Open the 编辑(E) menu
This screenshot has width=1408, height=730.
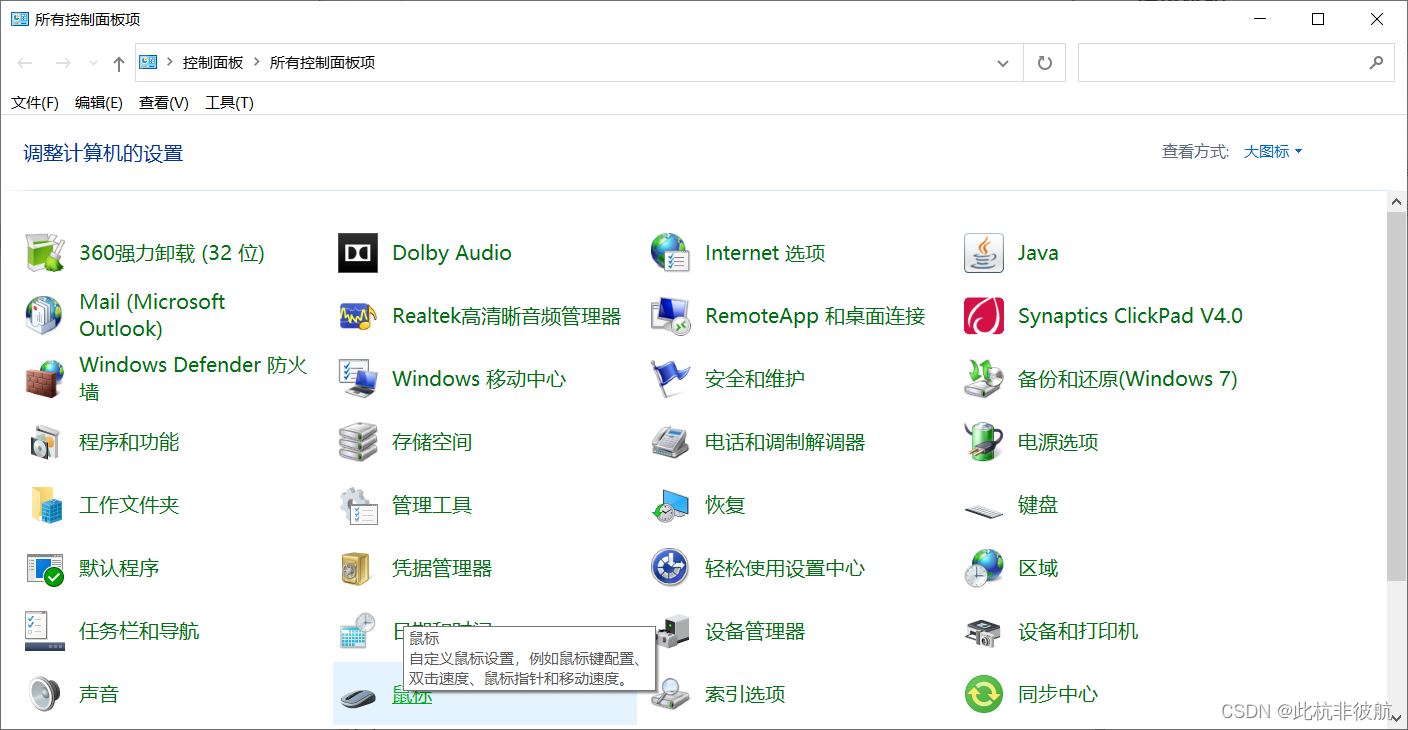pyautogui.click(x=99, y=102)
